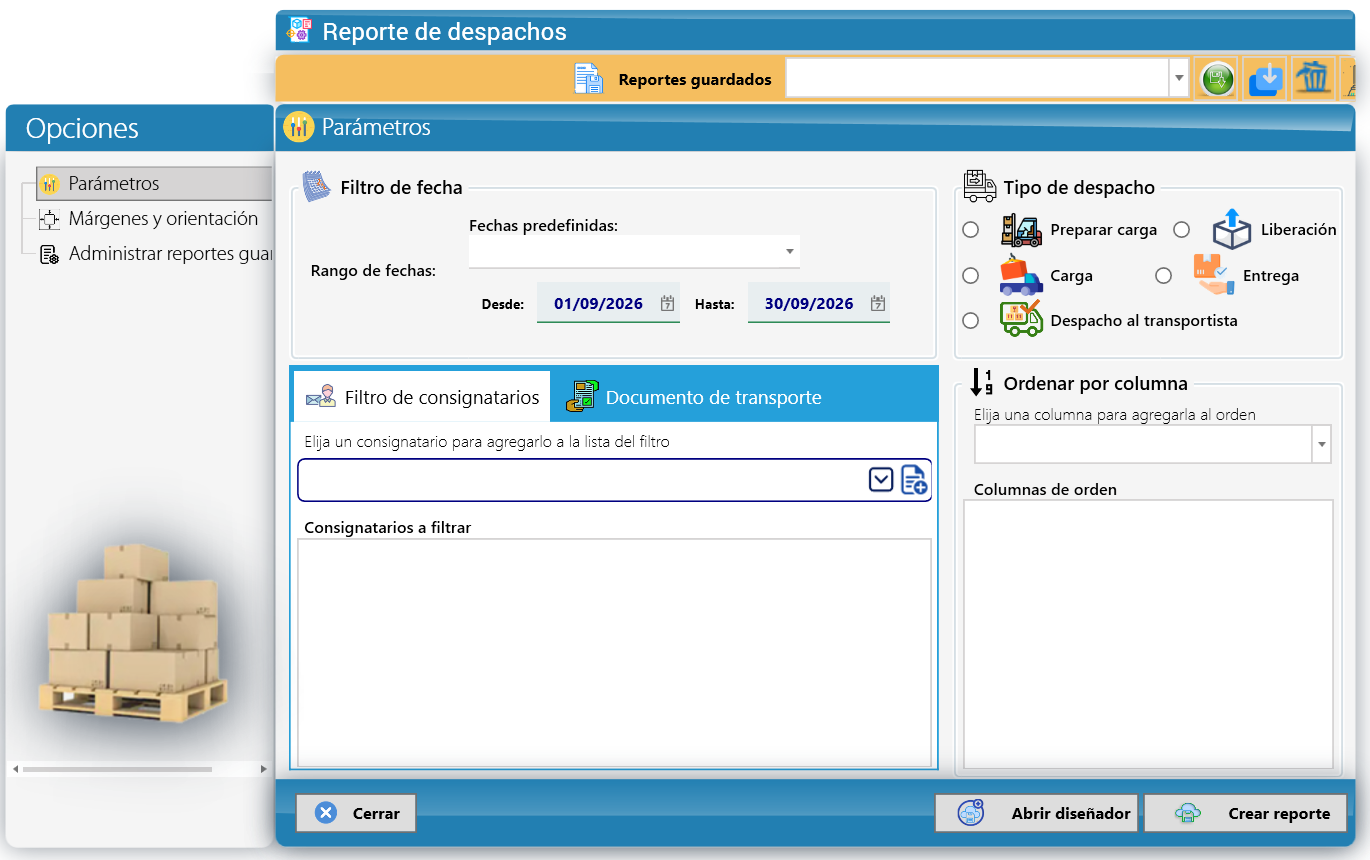Click add consignee document-plus icon
The width and height of the screenshot is (1370, 860).
pos(914,480)
